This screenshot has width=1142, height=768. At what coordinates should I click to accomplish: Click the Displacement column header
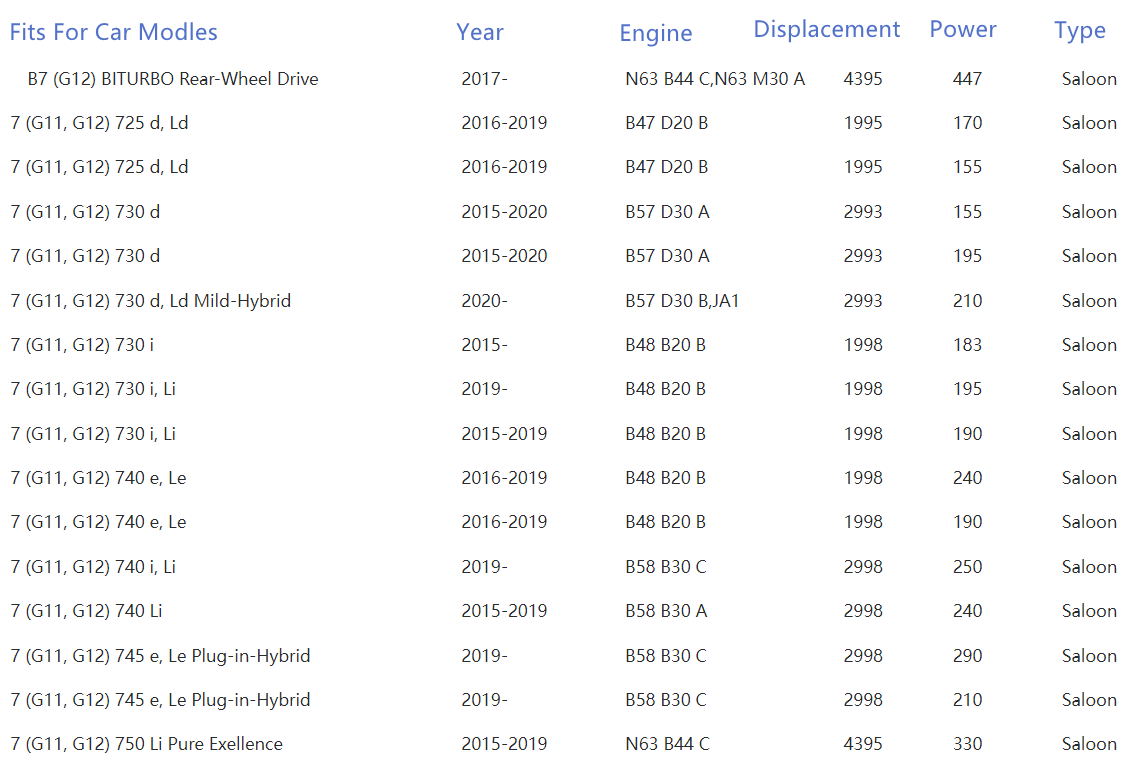(827, 30)
